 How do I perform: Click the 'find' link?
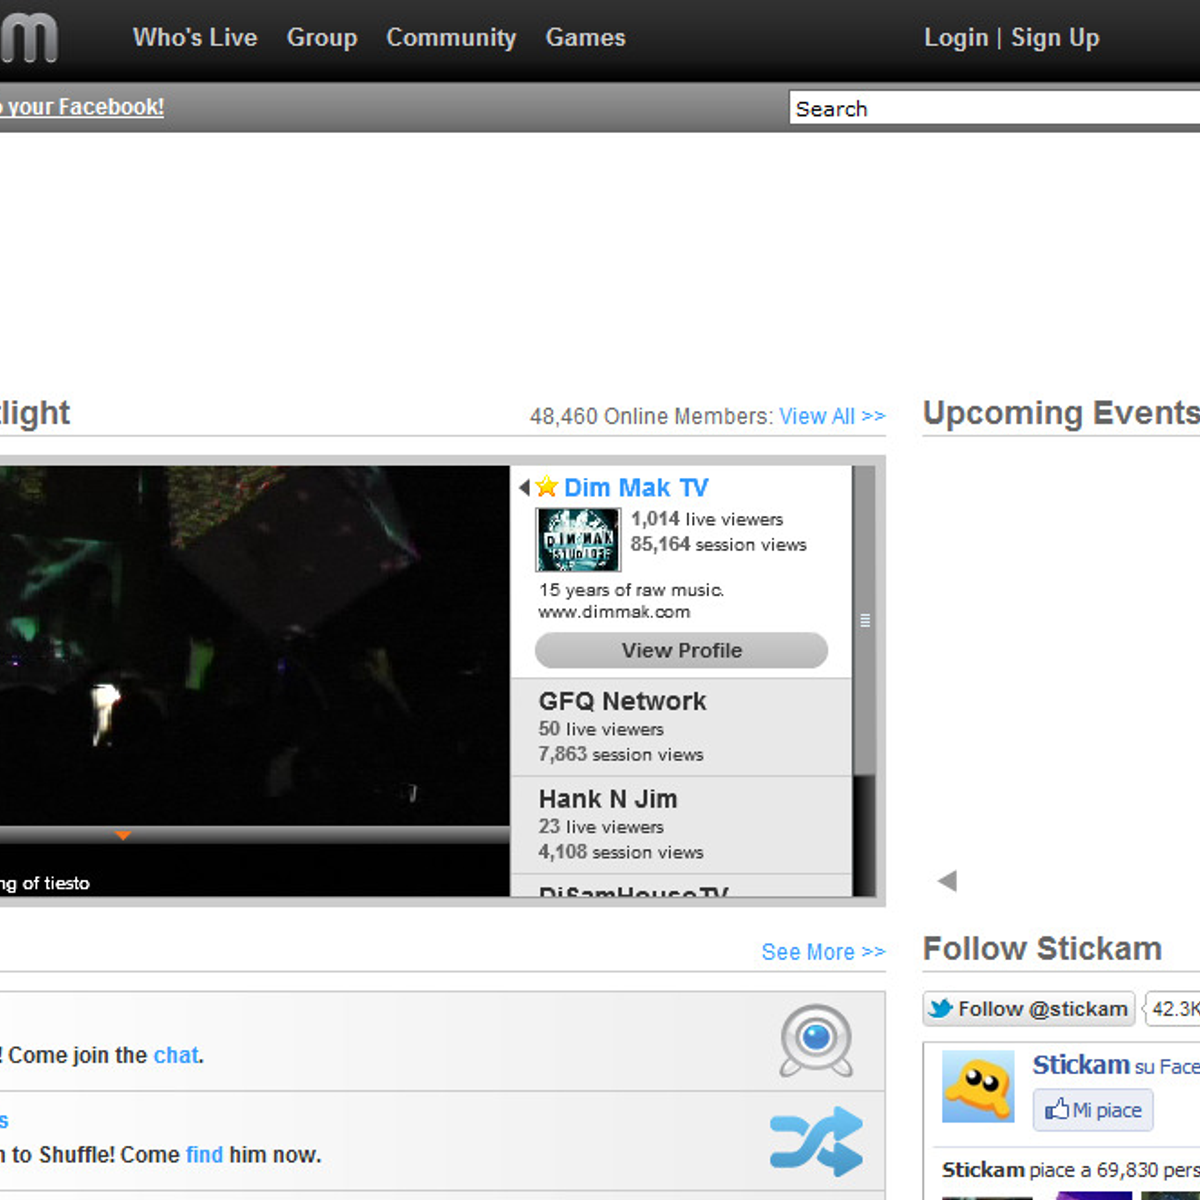[x=204, y=1155]
